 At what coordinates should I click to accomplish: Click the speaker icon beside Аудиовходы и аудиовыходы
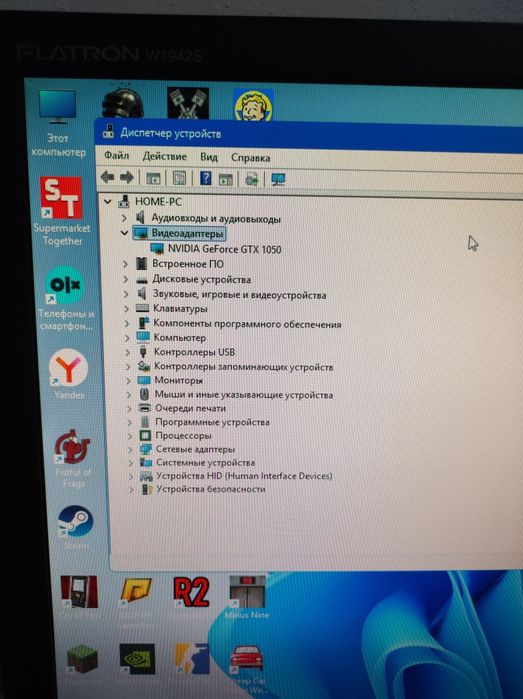pyautogui.click(x=140, y=218)
